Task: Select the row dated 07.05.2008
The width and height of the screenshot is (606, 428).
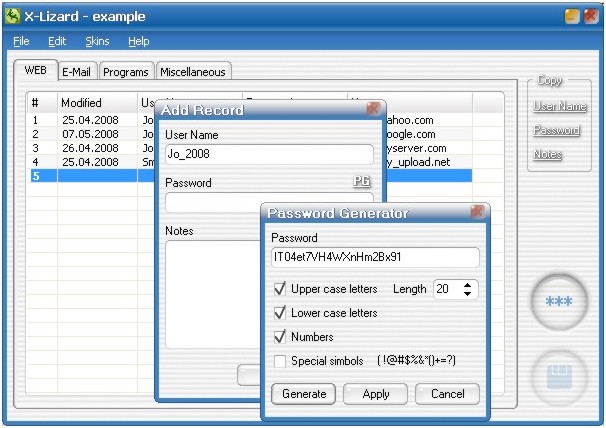Action: (251, 134)
